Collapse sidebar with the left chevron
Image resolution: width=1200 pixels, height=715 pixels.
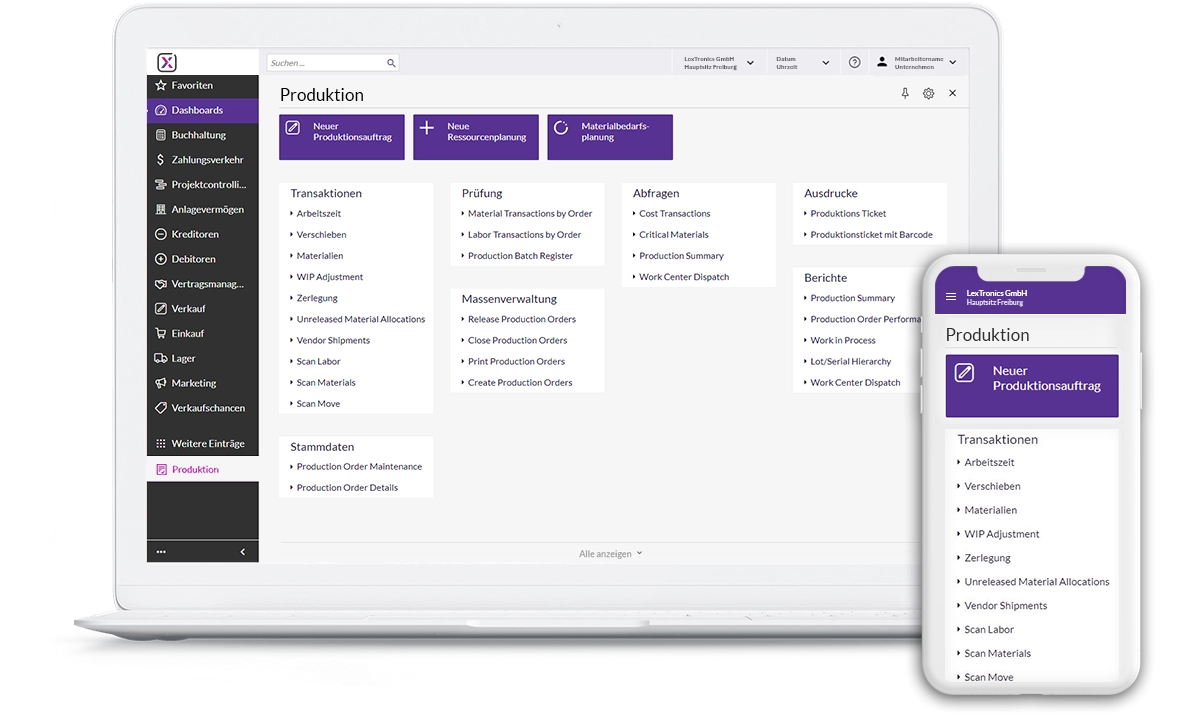coord(242,552)
